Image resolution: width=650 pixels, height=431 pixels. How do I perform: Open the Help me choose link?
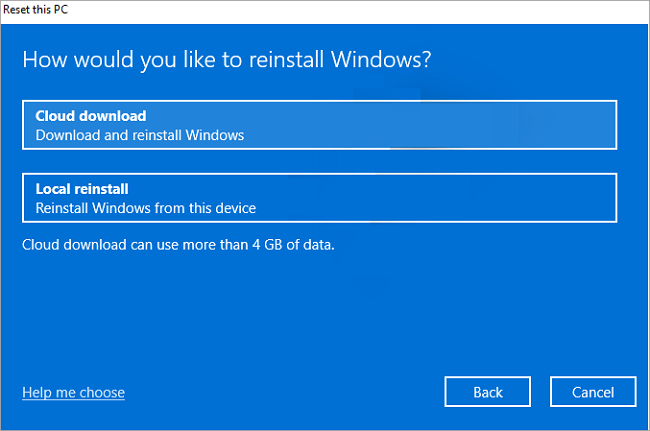click(73, 393)
